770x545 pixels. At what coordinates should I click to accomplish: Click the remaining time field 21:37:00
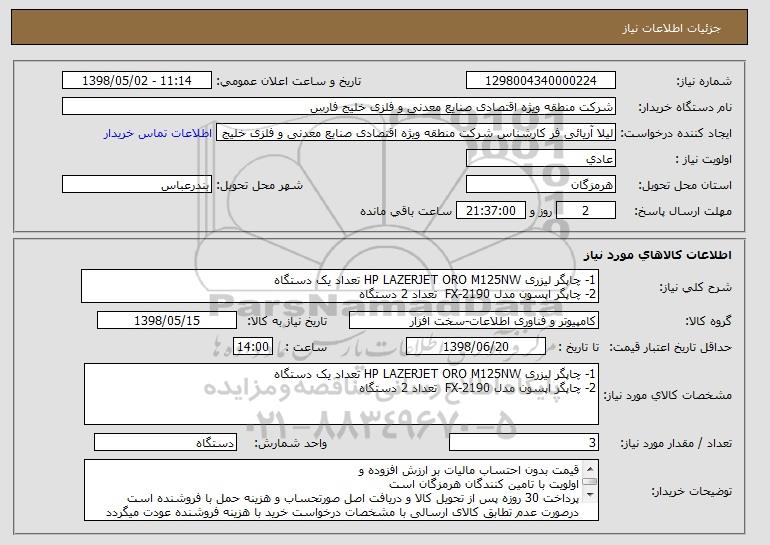click(491, 211)
